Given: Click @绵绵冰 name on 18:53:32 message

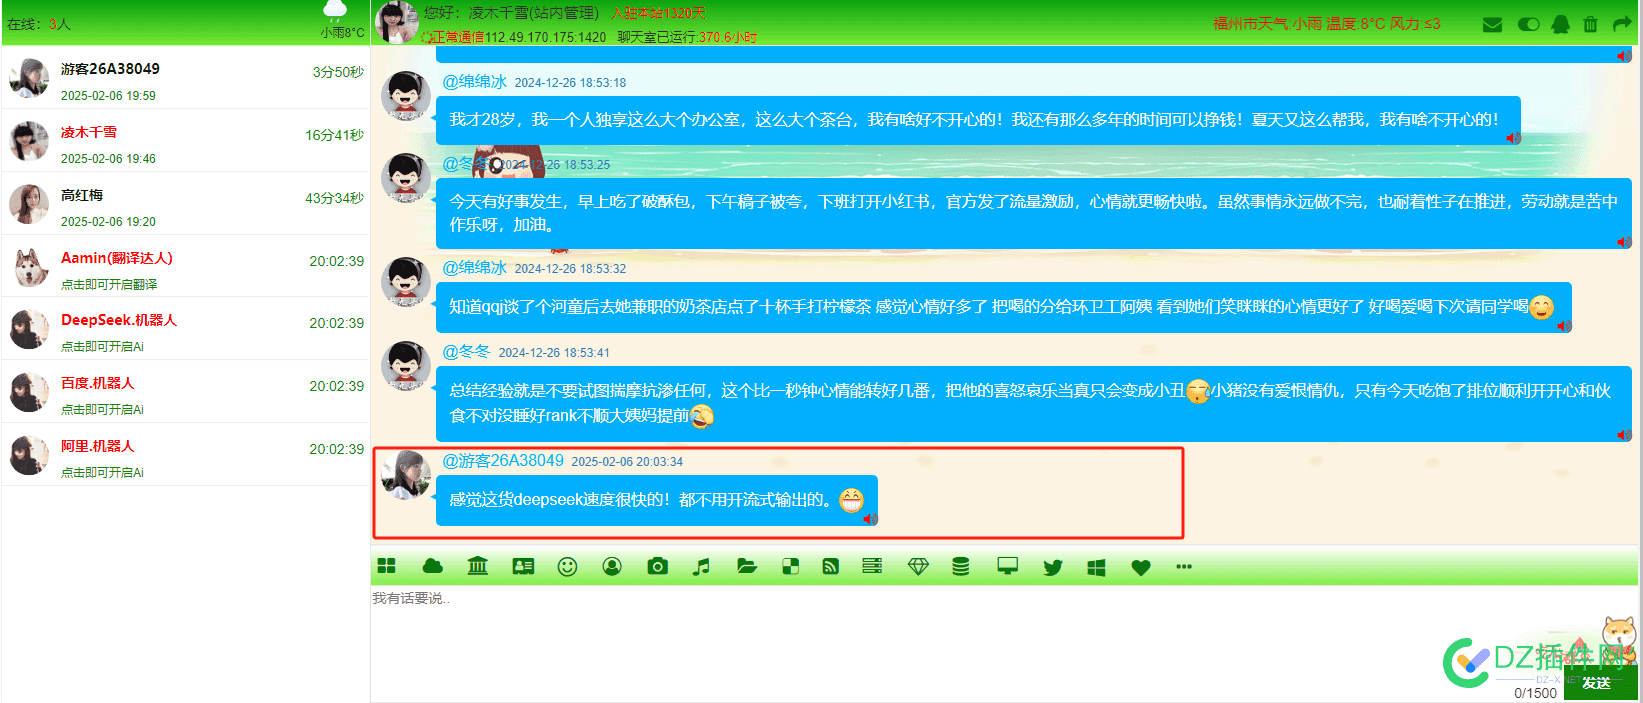Looking at the screenshot, I should (x=475, y=268).
